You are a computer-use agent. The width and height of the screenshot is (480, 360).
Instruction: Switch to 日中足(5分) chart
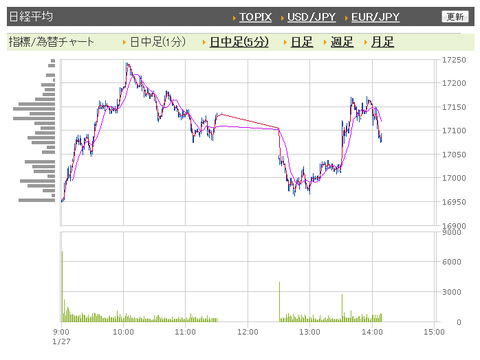(x=239, y=42)
